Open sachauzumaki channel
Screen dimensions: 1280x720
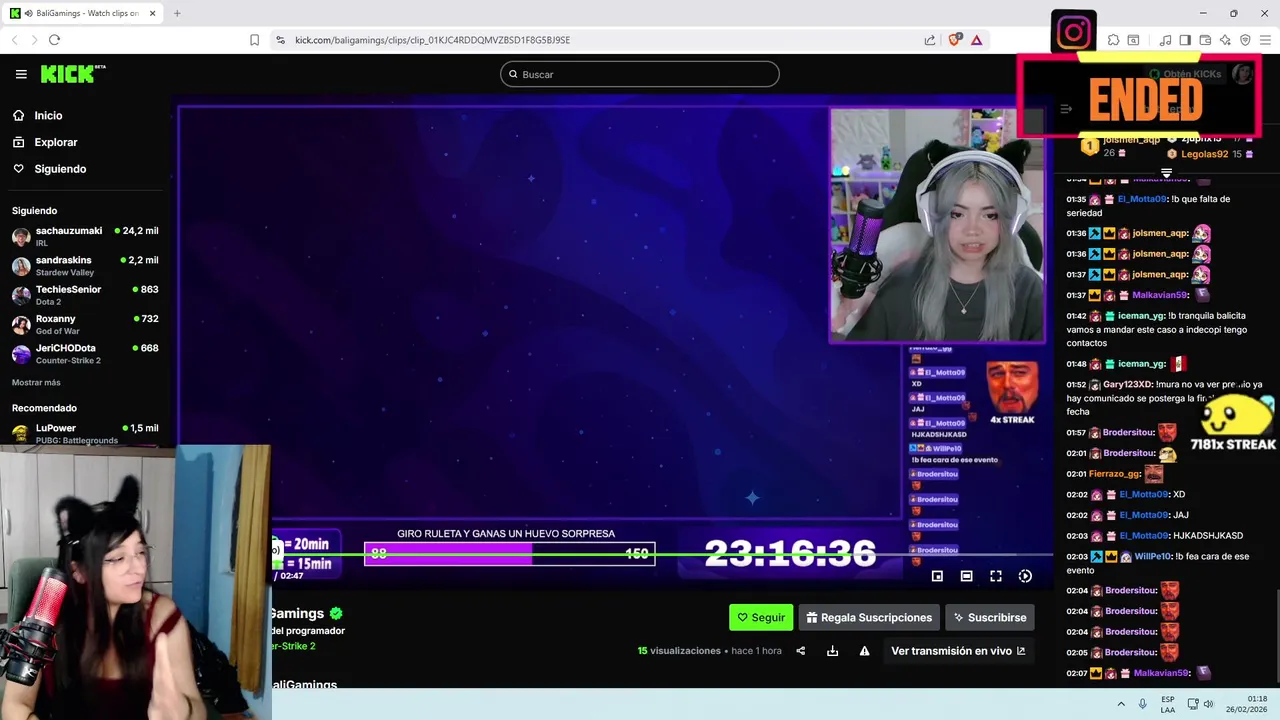click(x=85, y=237)
